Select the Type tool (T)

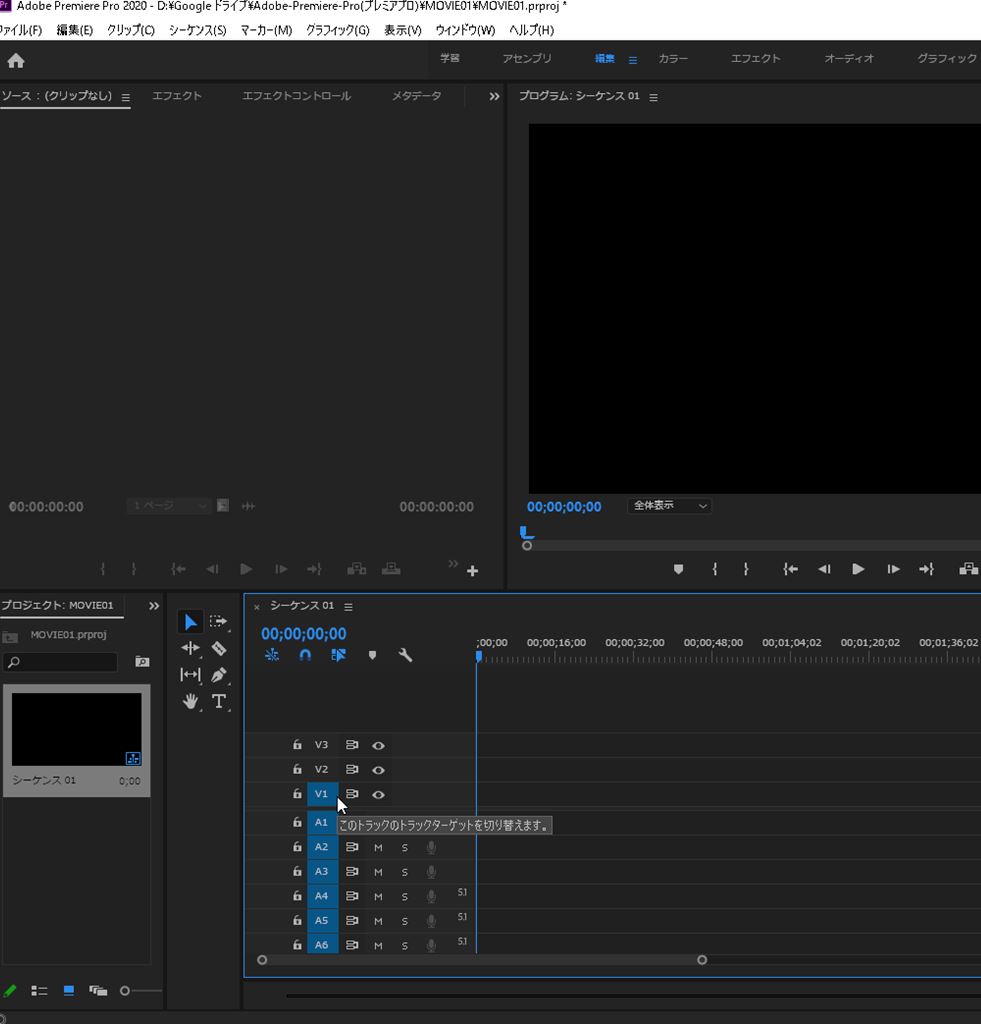[x=219, y=701]
